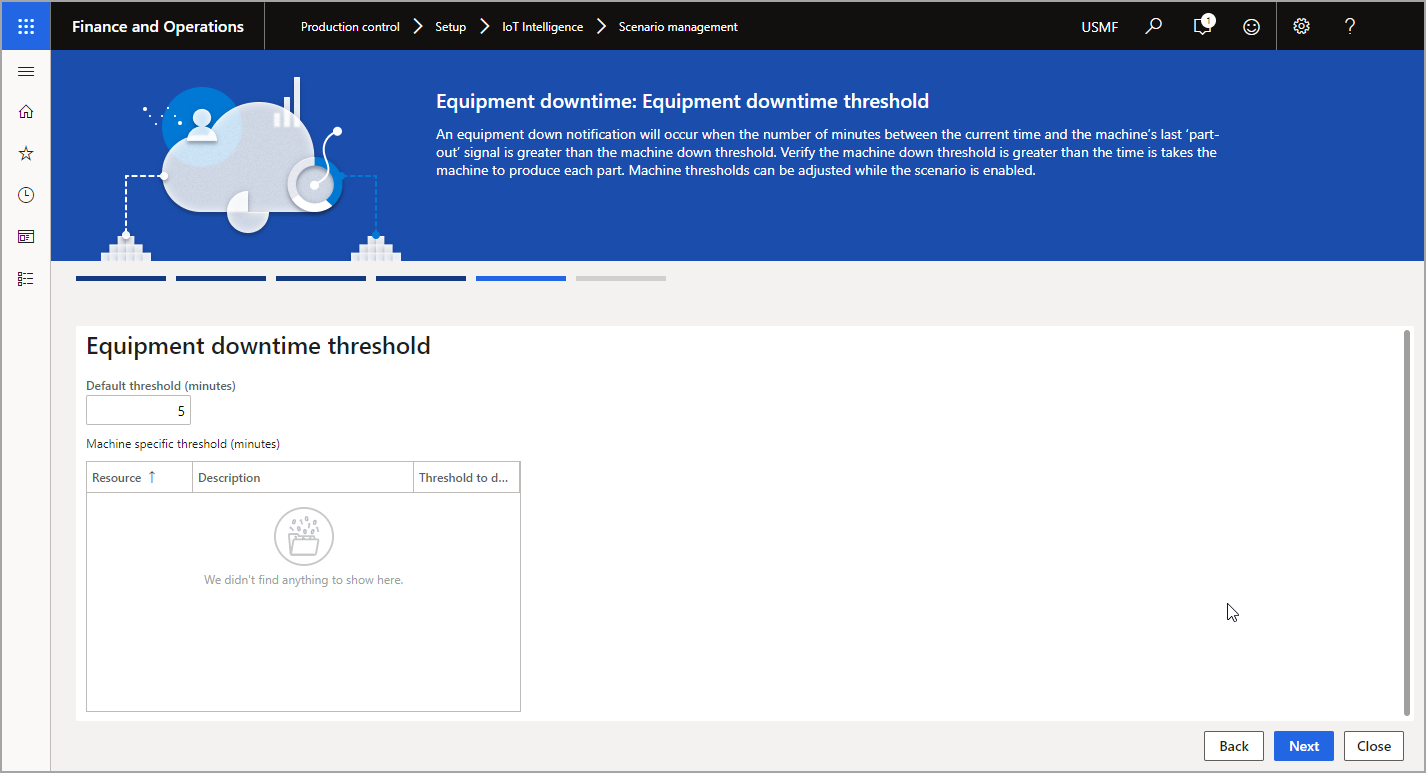
Task: Open the app launcher waffle menu
Action: tap(26, 26)
